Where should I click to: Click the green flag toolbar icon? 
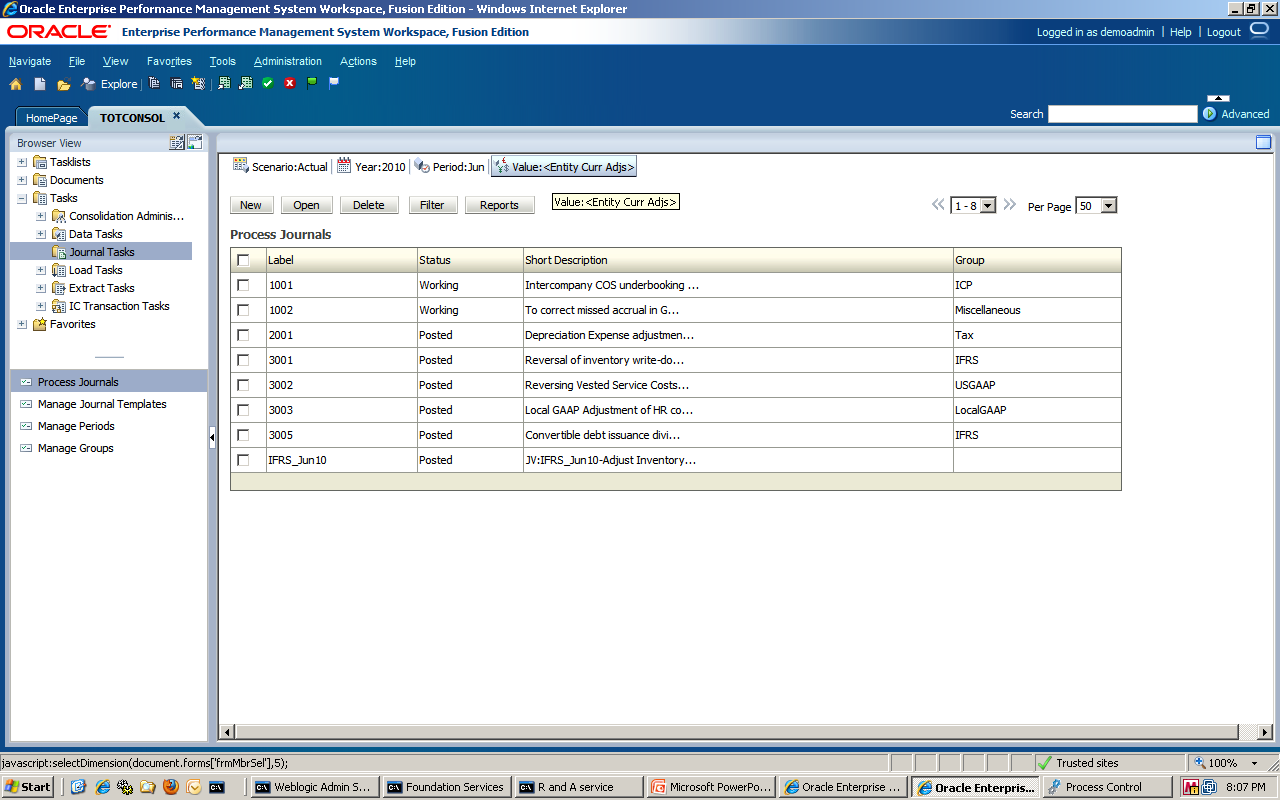click(312, 83)
